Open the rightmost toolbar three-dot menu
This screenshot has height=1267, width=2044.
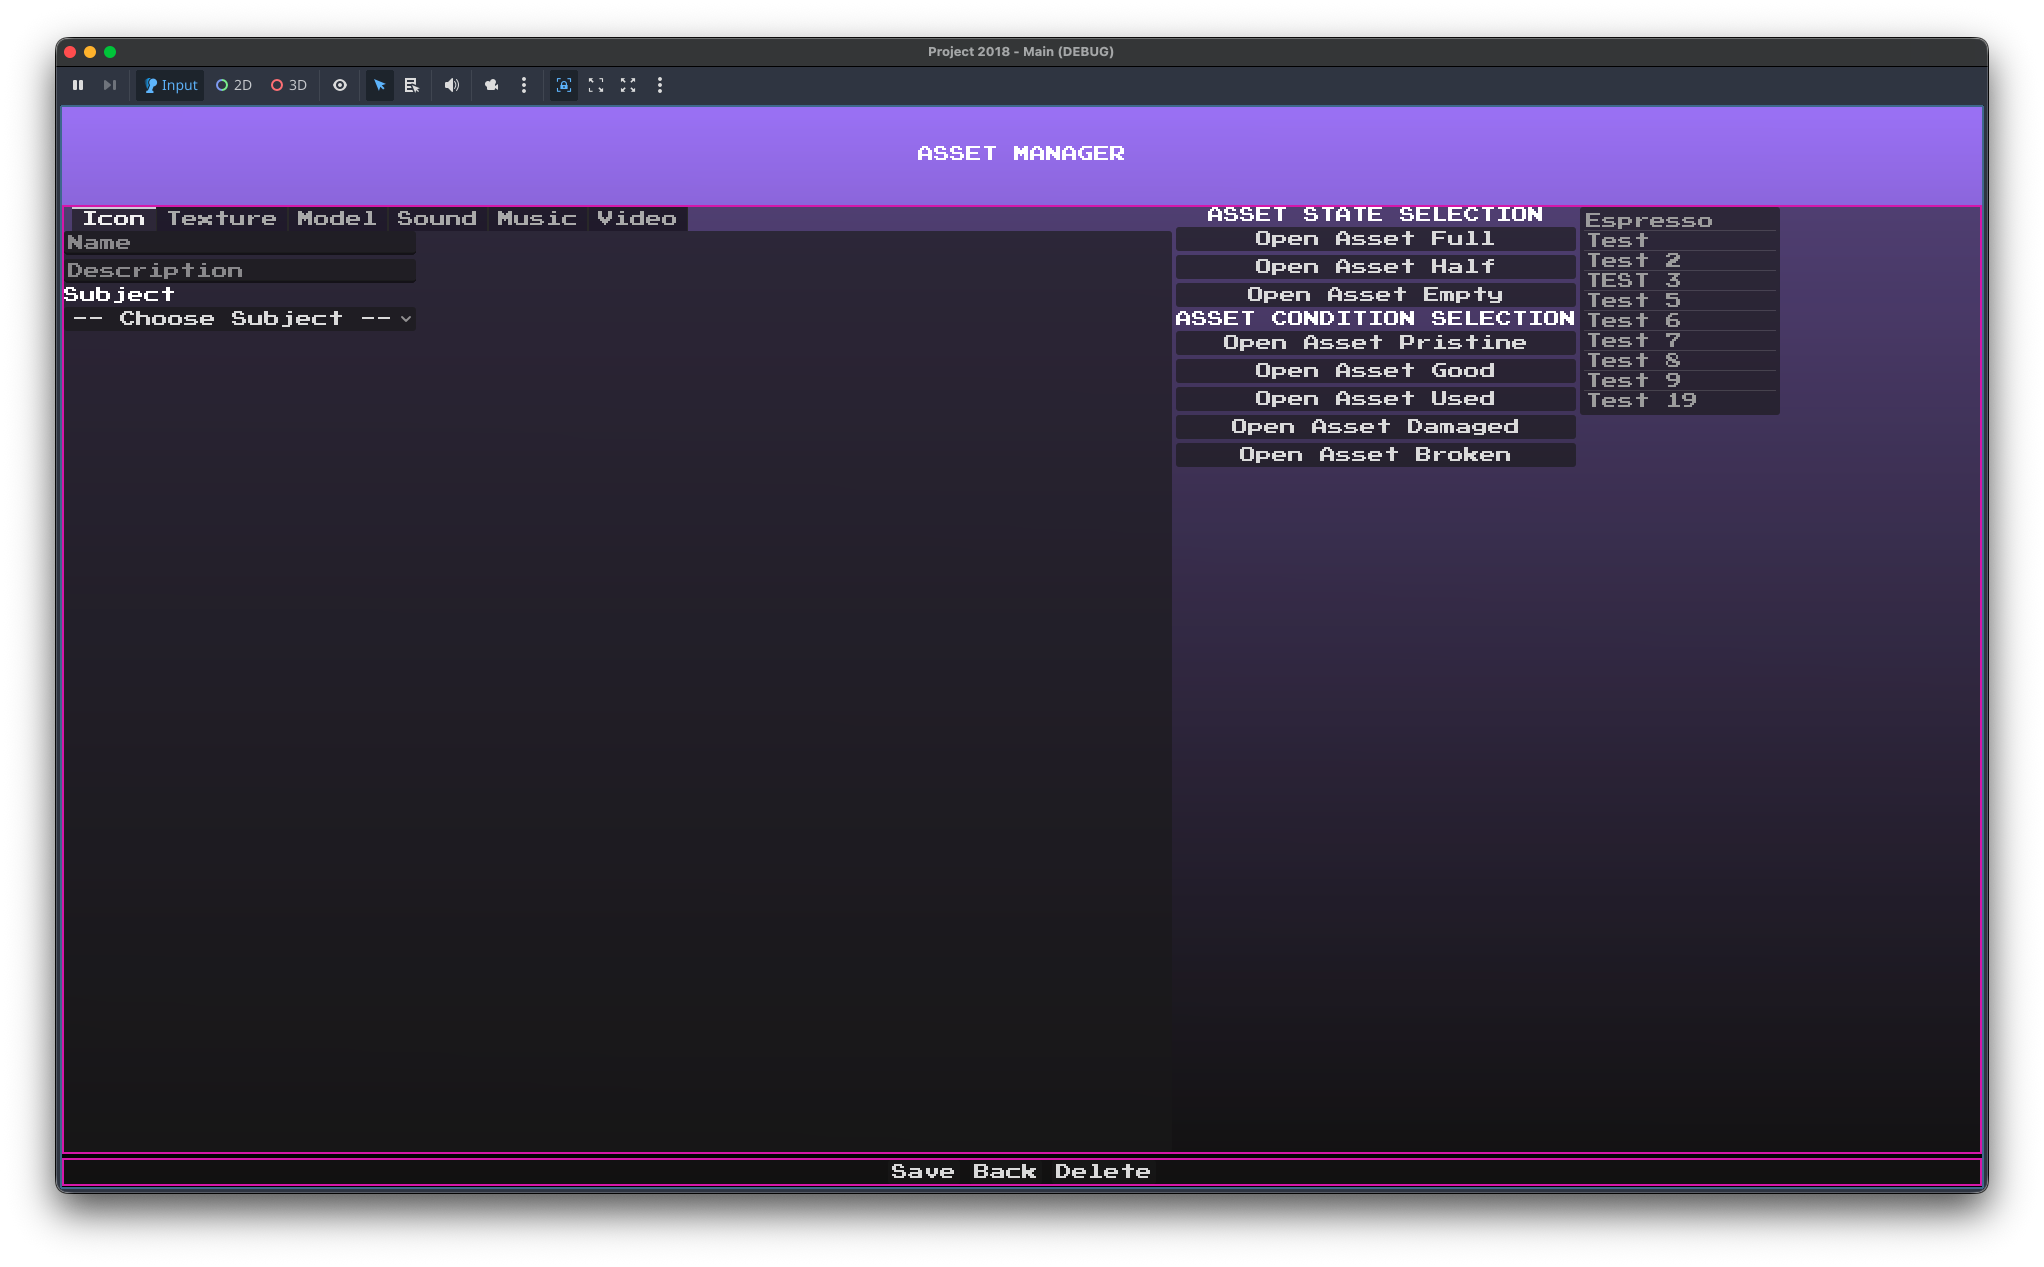pos(660,85)
